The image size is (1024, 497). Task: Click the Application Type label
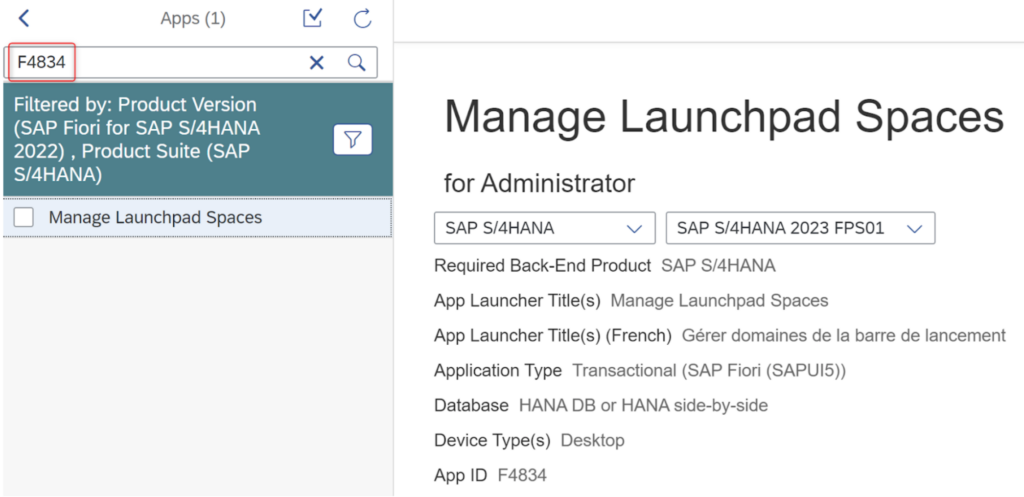[x=498, y=371]
